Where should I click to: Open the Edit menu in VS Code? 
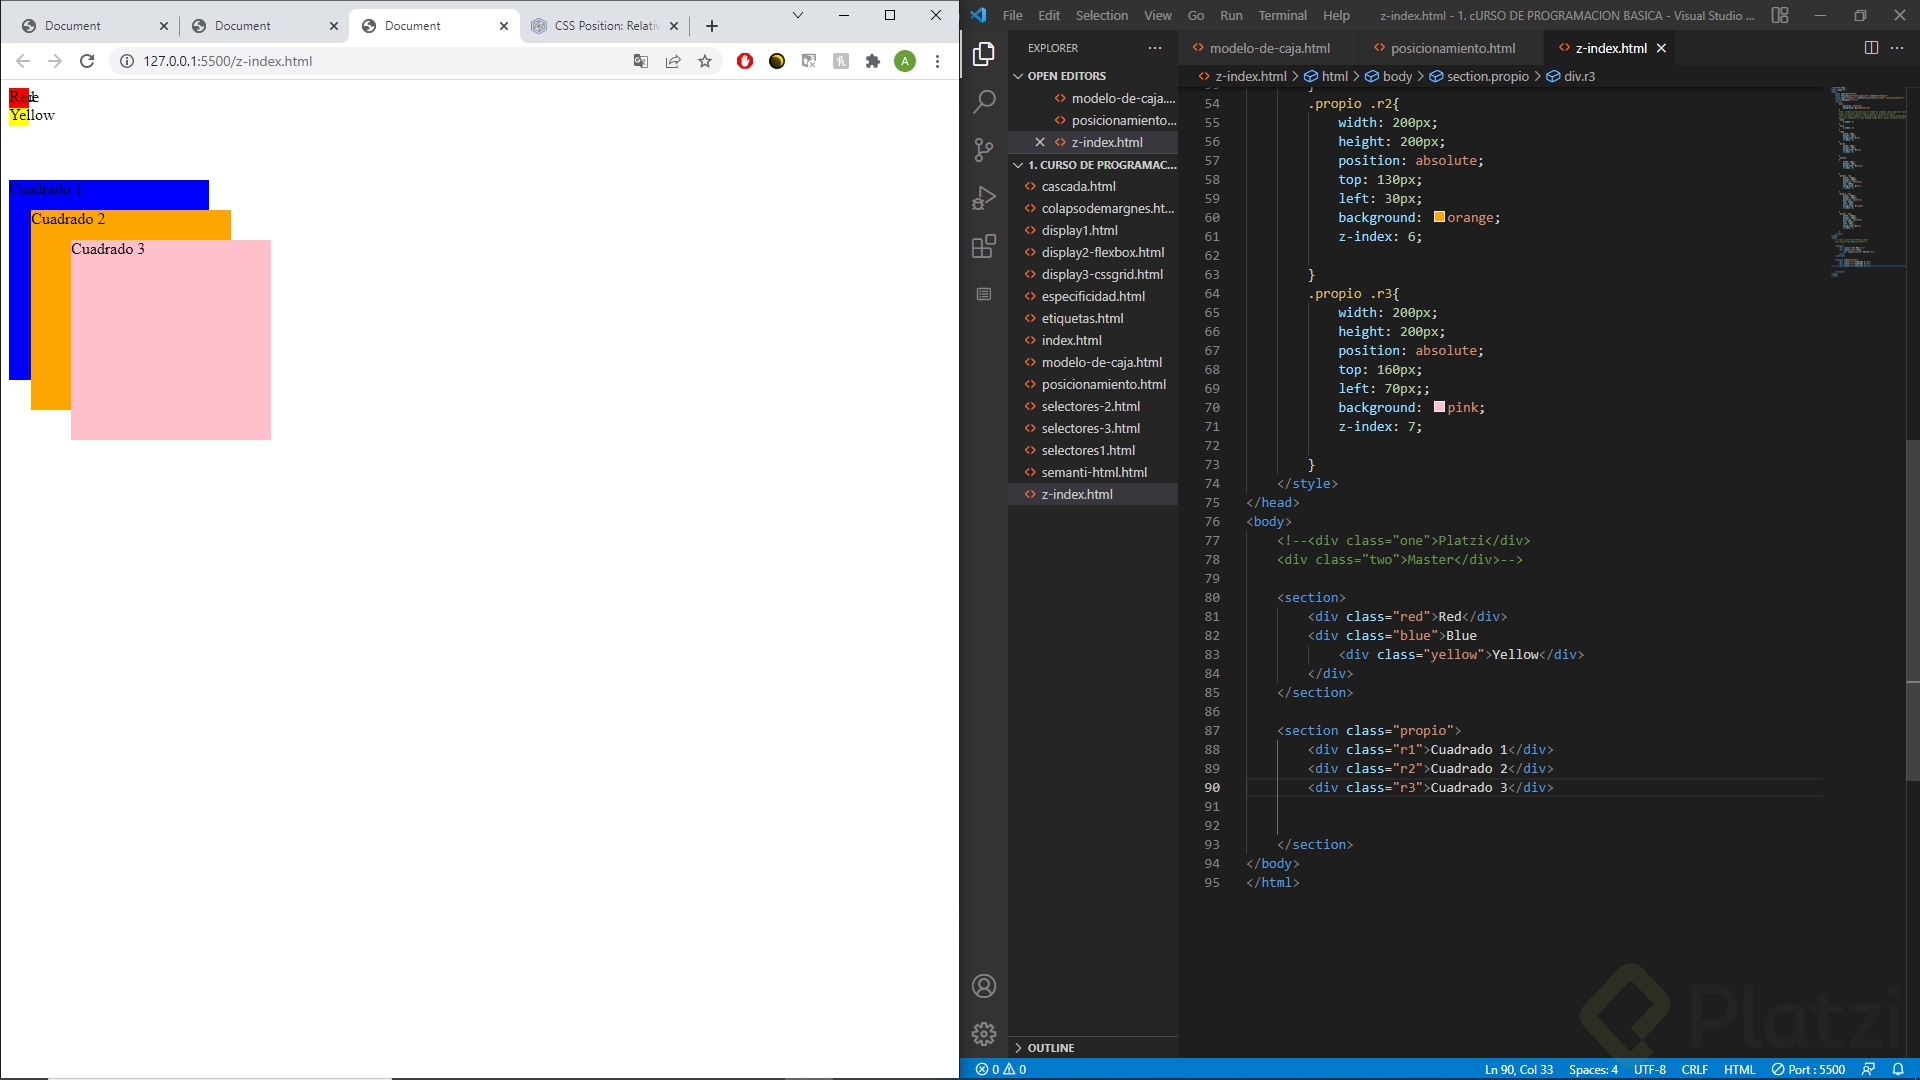pos(1049,15)
